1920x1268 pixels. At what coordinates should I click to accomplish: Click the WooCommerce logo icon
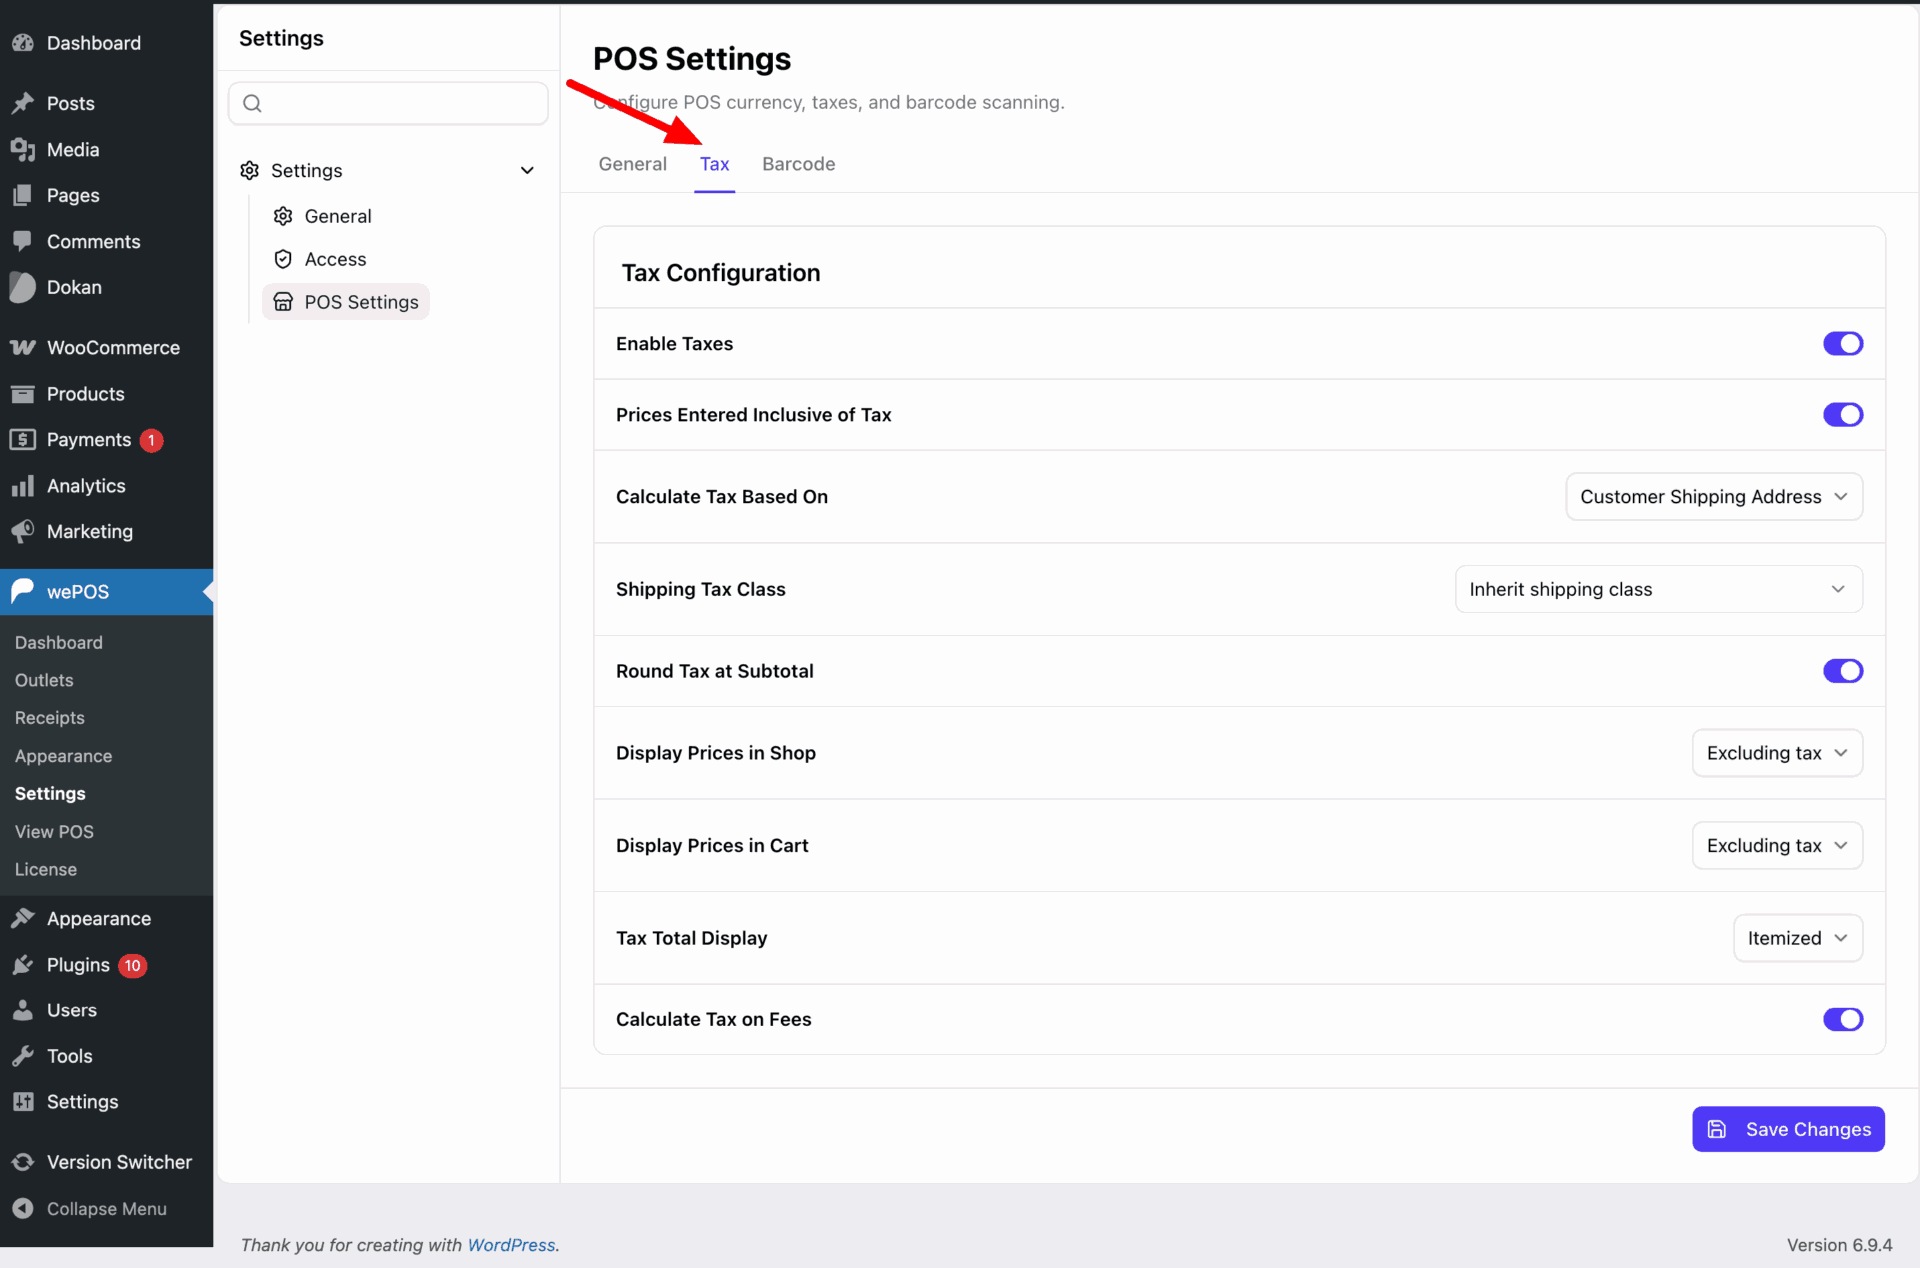[22, 347]
